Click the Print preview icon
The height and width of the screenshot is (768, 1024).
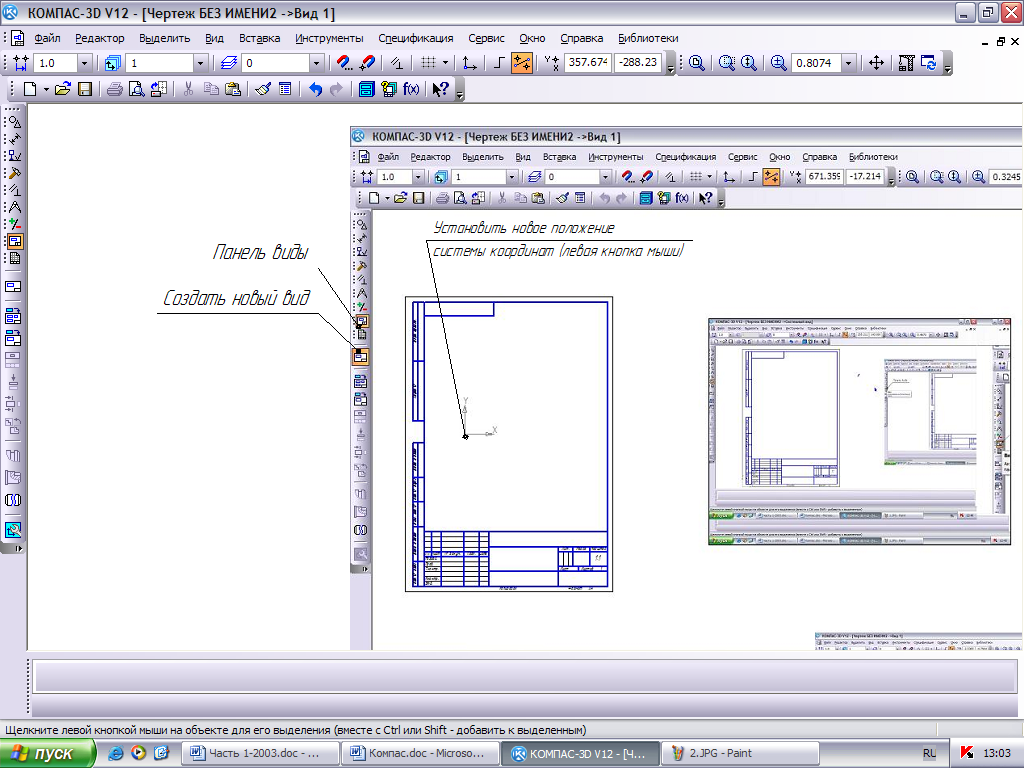coord(136,89)
